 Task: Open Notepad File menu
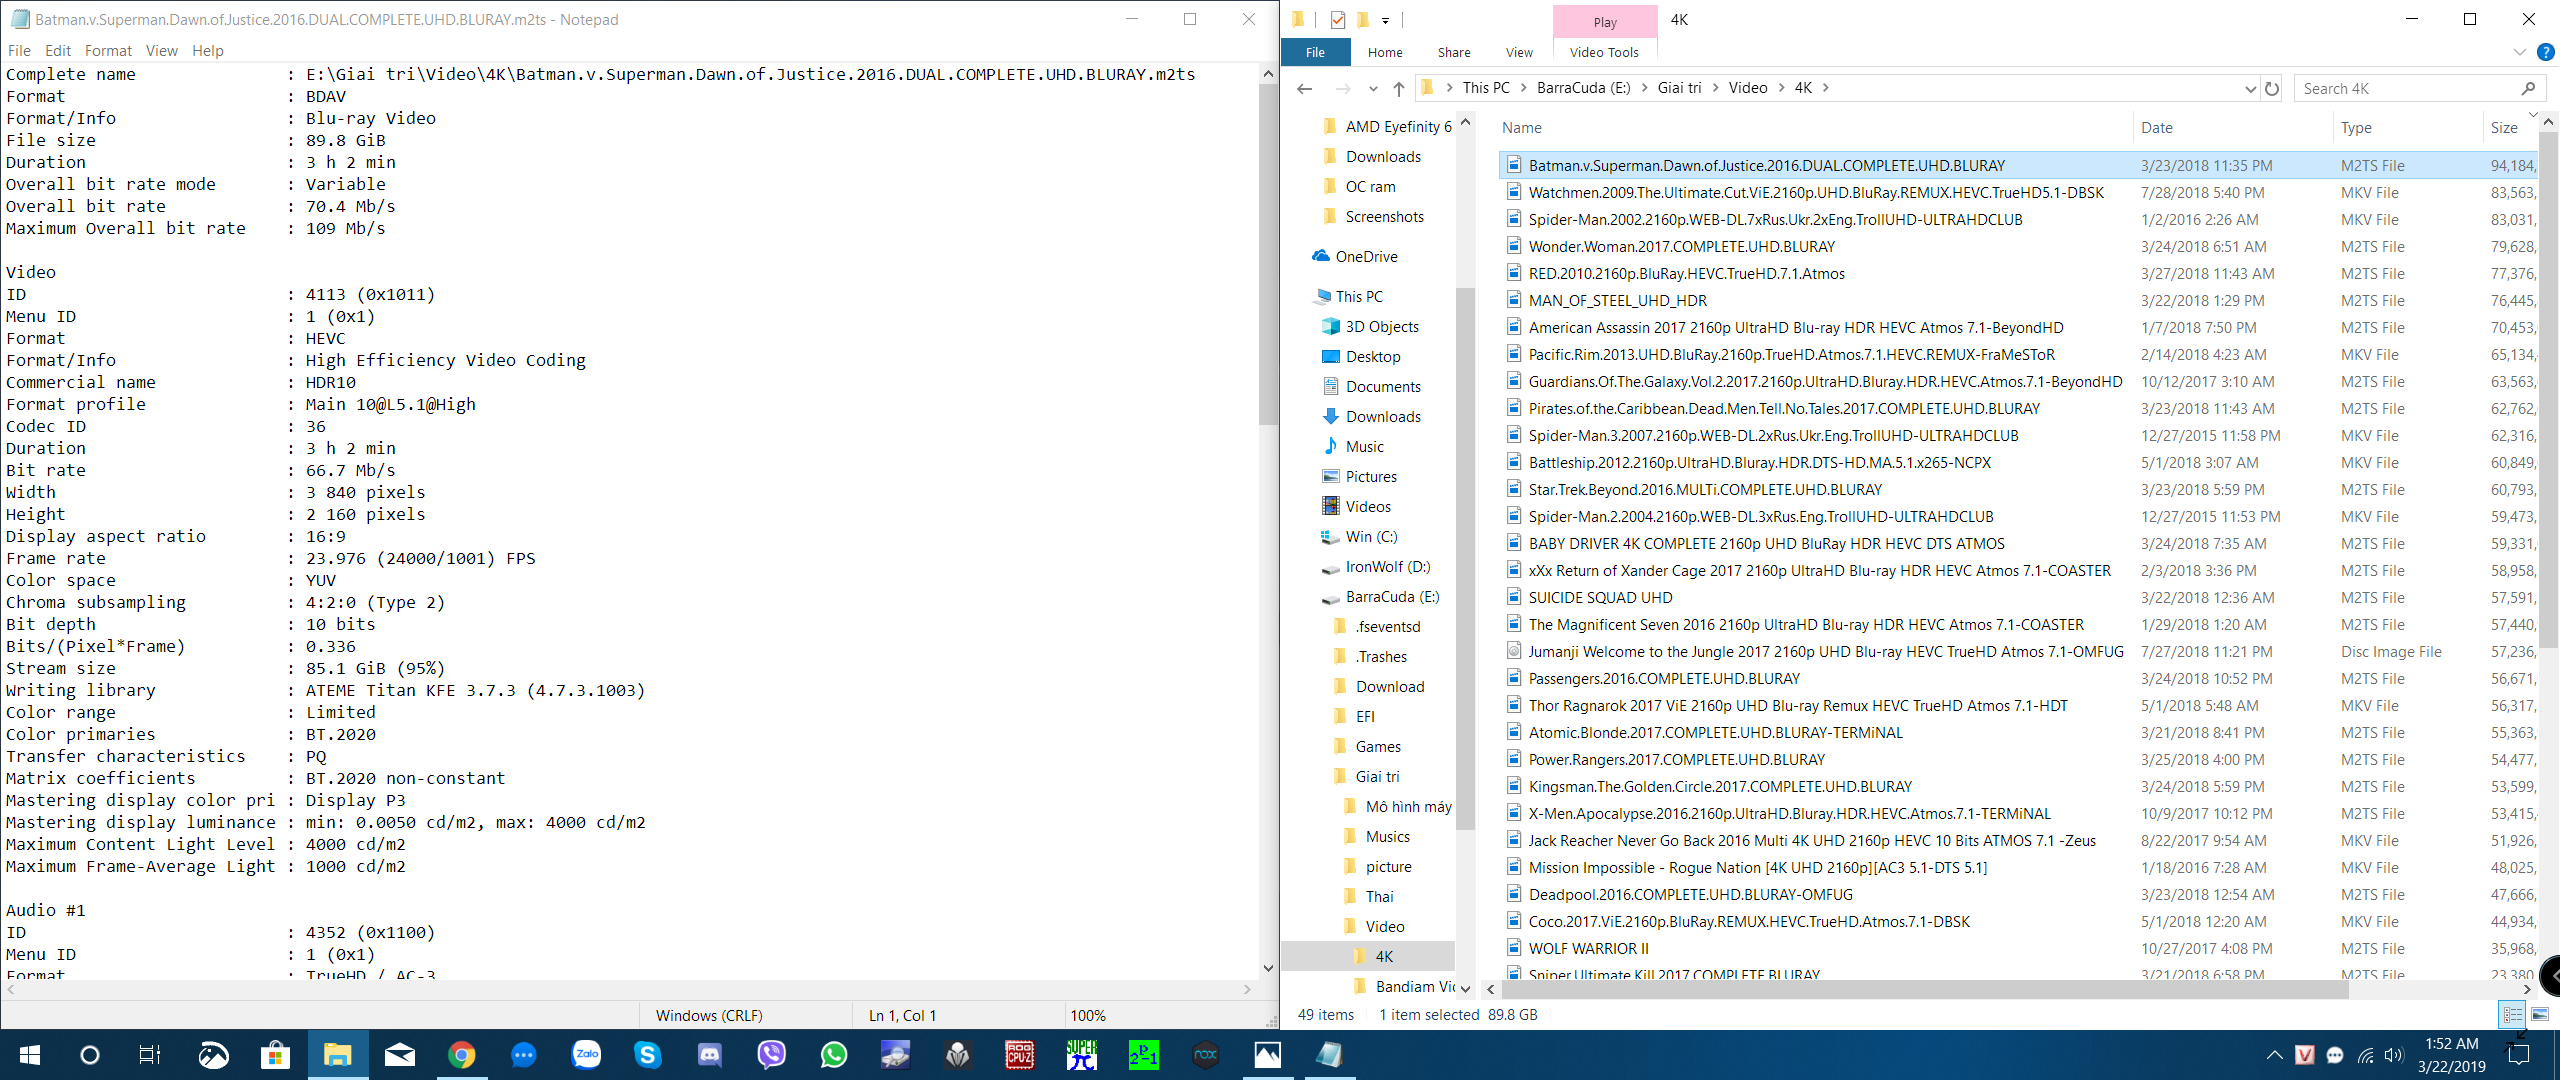click(x=19, y=51)
